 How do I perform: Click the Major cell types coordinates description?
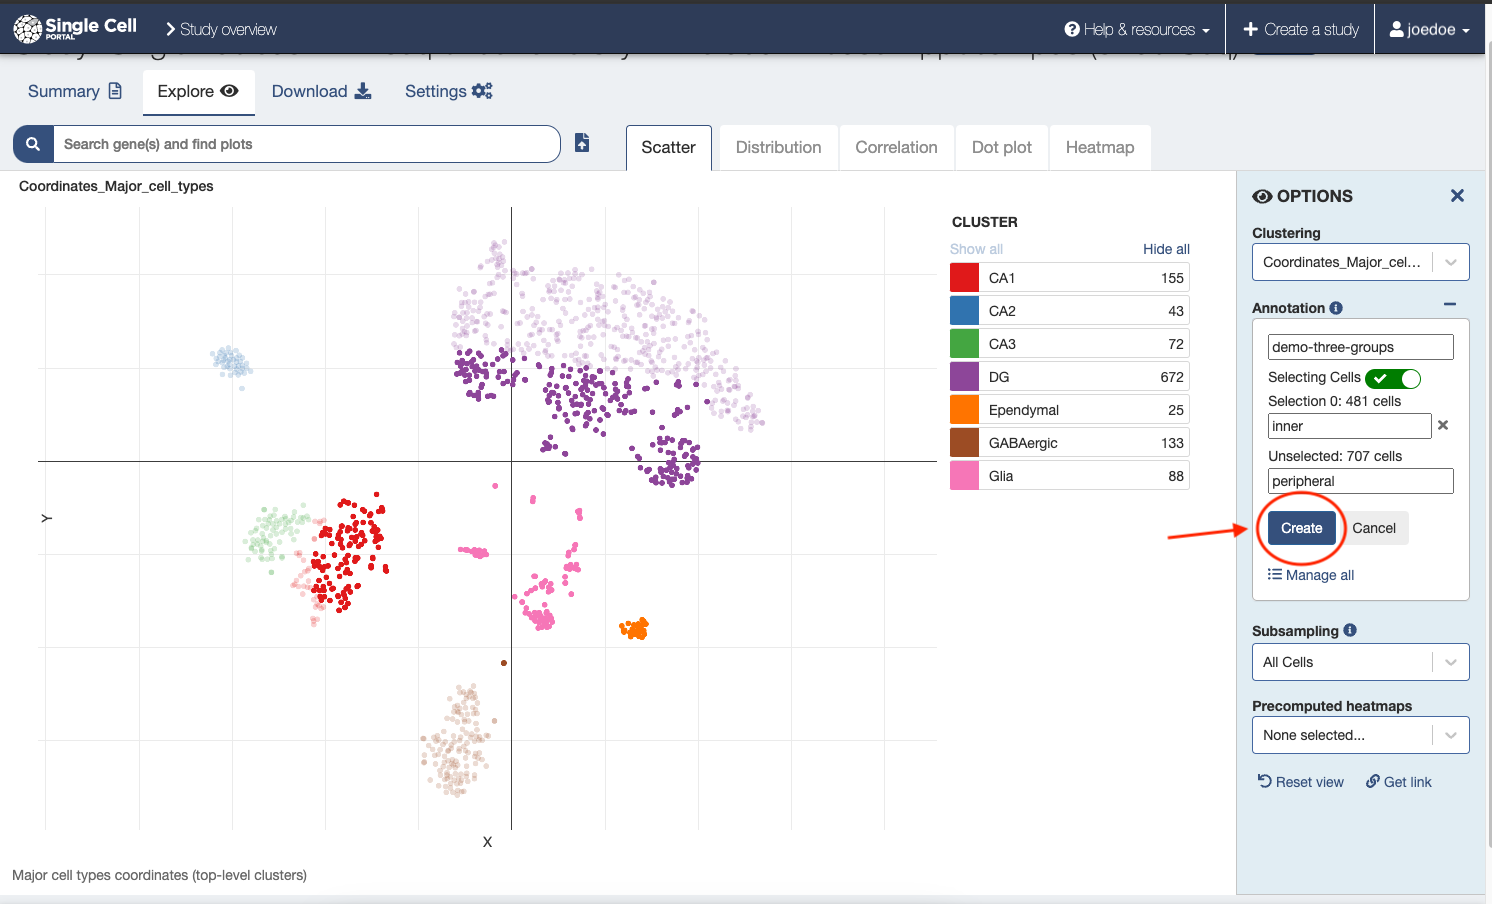[x=159, y=875]
